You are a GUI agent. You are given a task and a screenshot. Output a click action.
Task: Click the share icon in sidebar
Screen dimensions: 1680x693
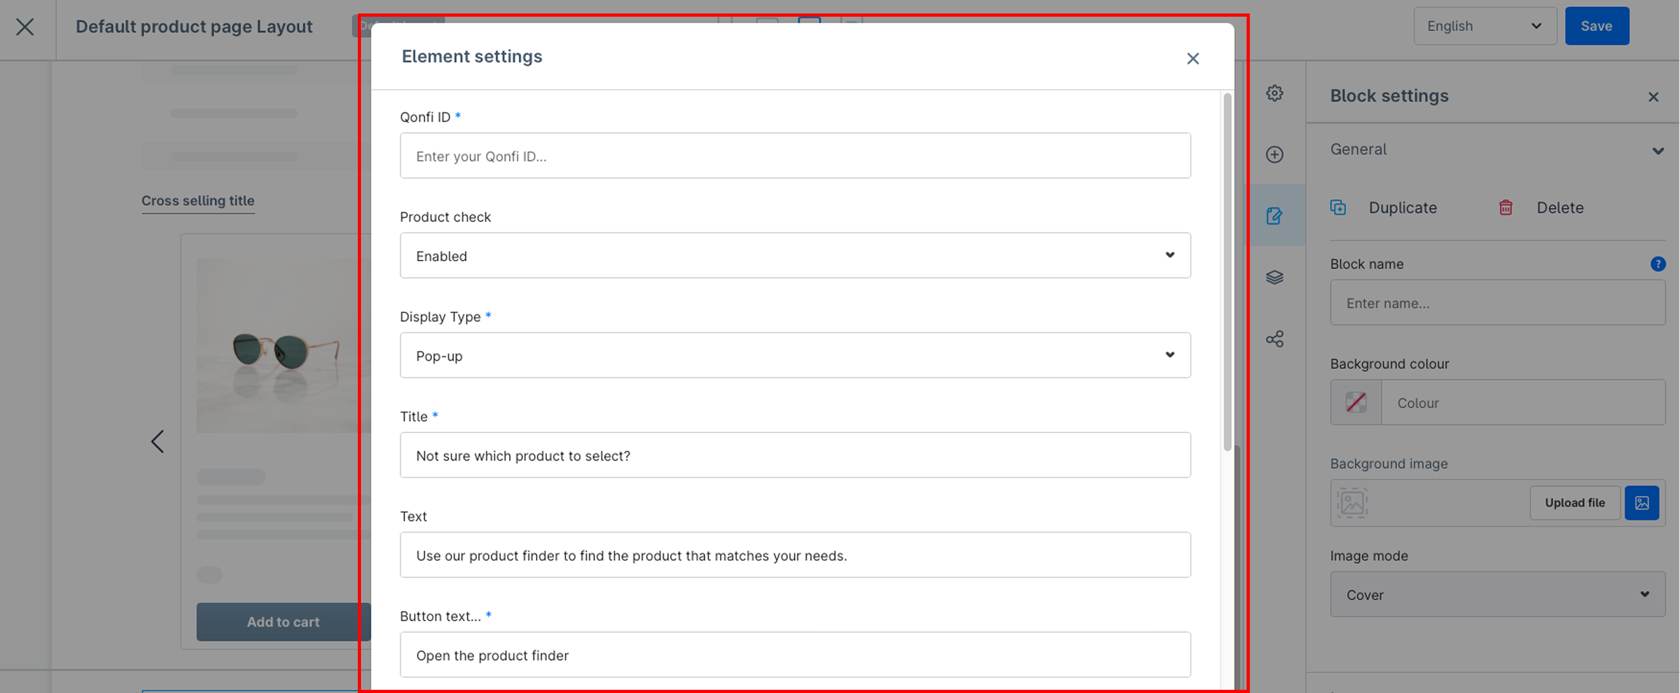click(x=1274, y=339)
